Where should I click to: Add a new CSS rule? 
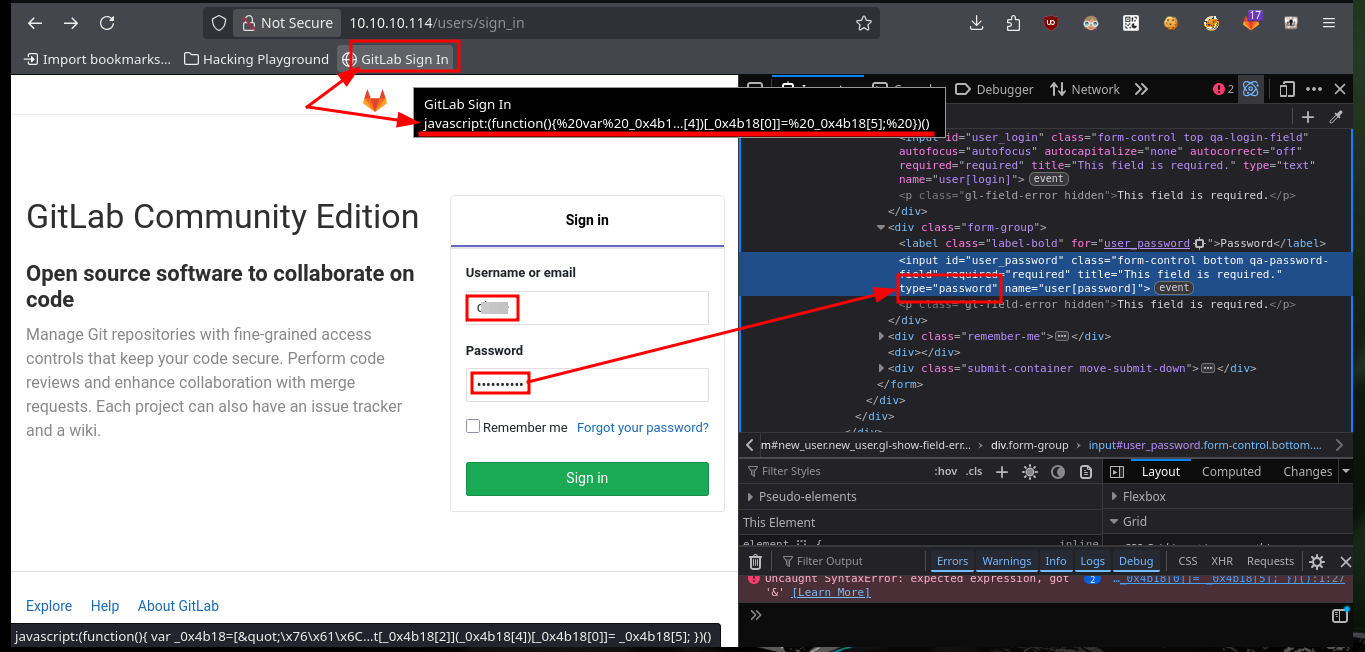click(x=1002, y=472)
